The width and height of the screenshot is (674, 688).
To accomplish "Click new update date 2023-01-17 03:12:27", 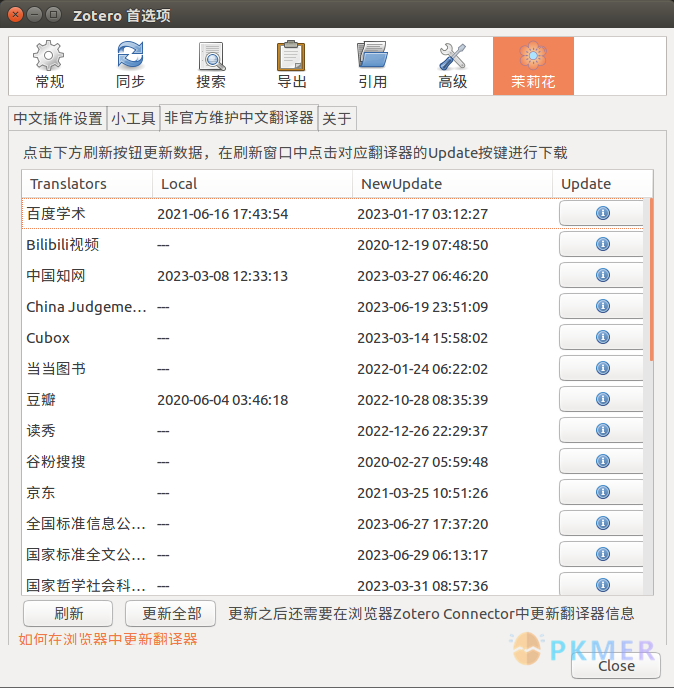I will tap(423, 214).
